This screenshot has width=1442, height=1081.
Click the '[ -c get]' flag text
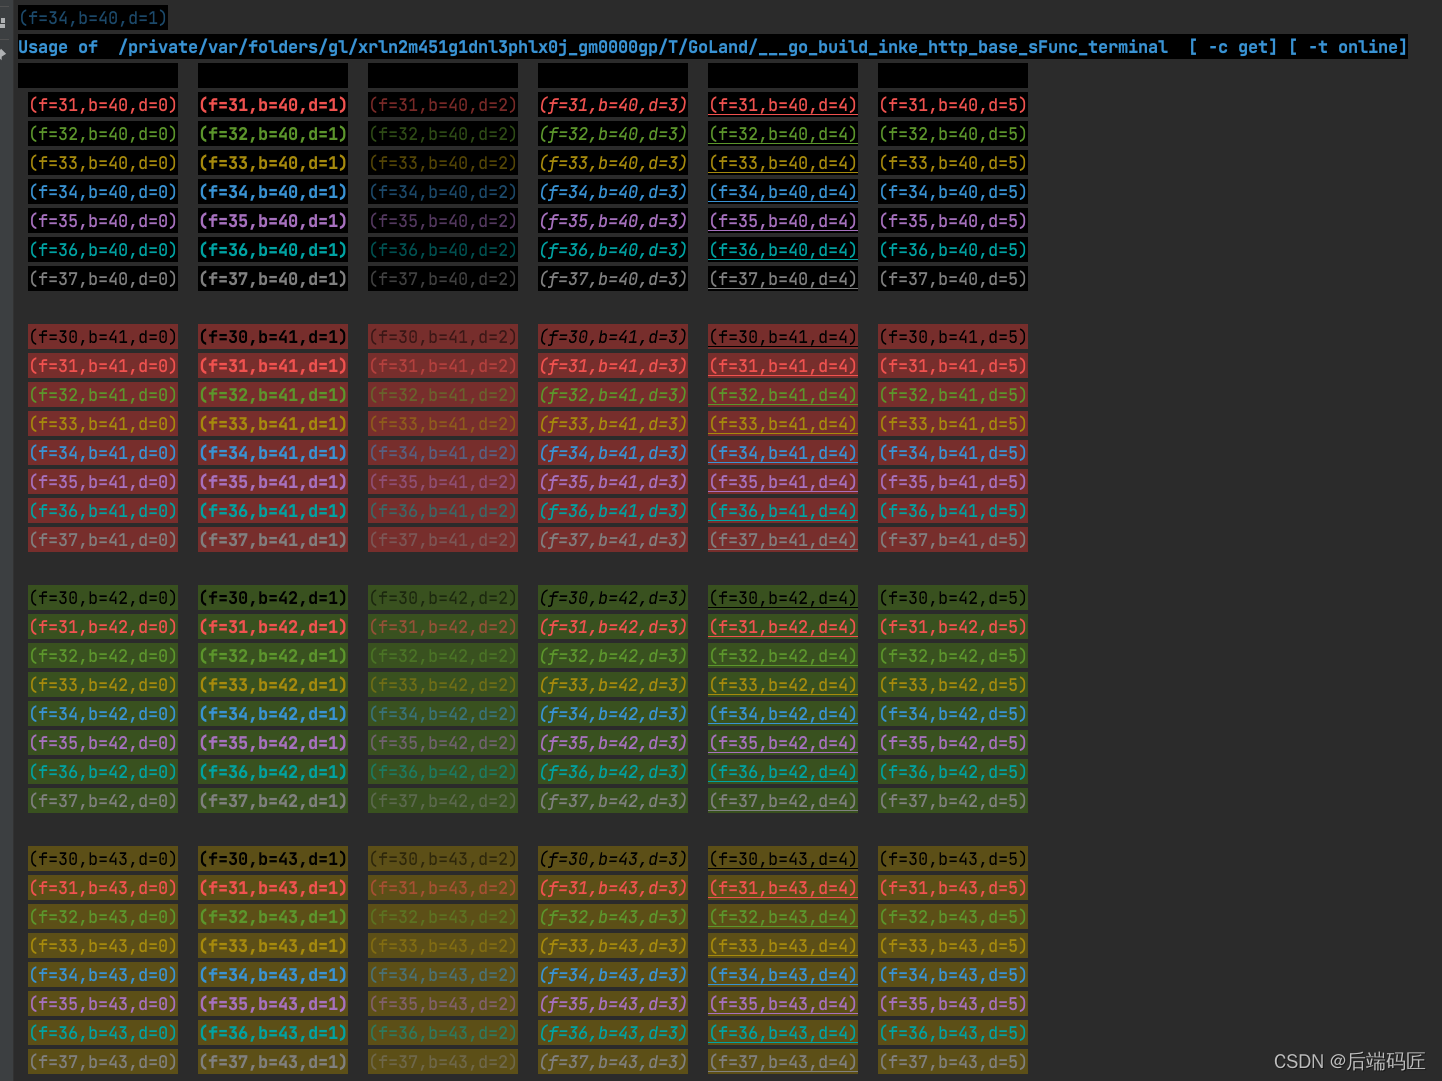click(1233, 47)
